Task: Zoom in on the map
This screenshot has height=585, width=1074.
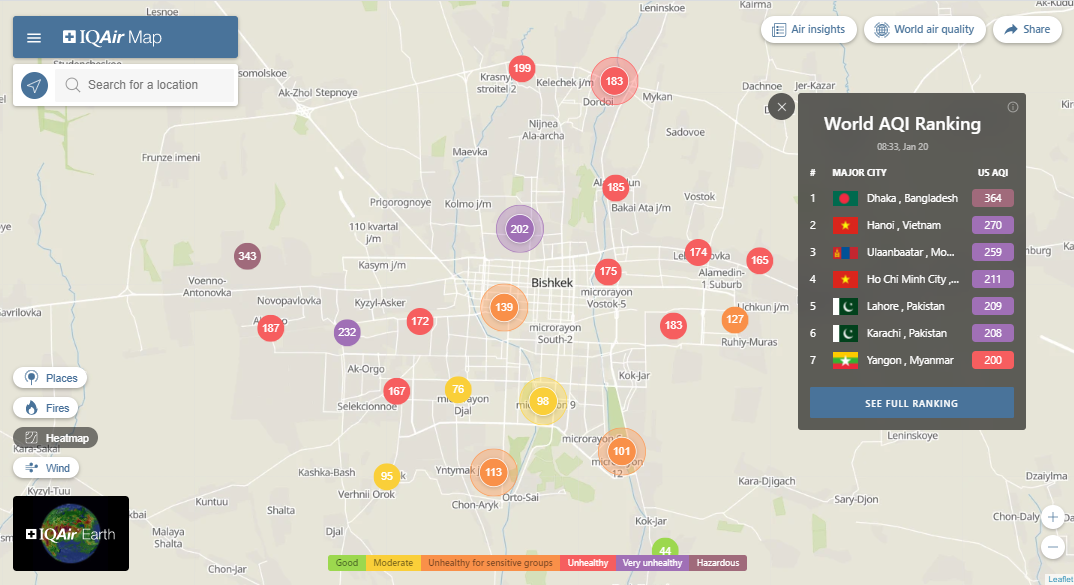Action: click(x=1052, y=517)
